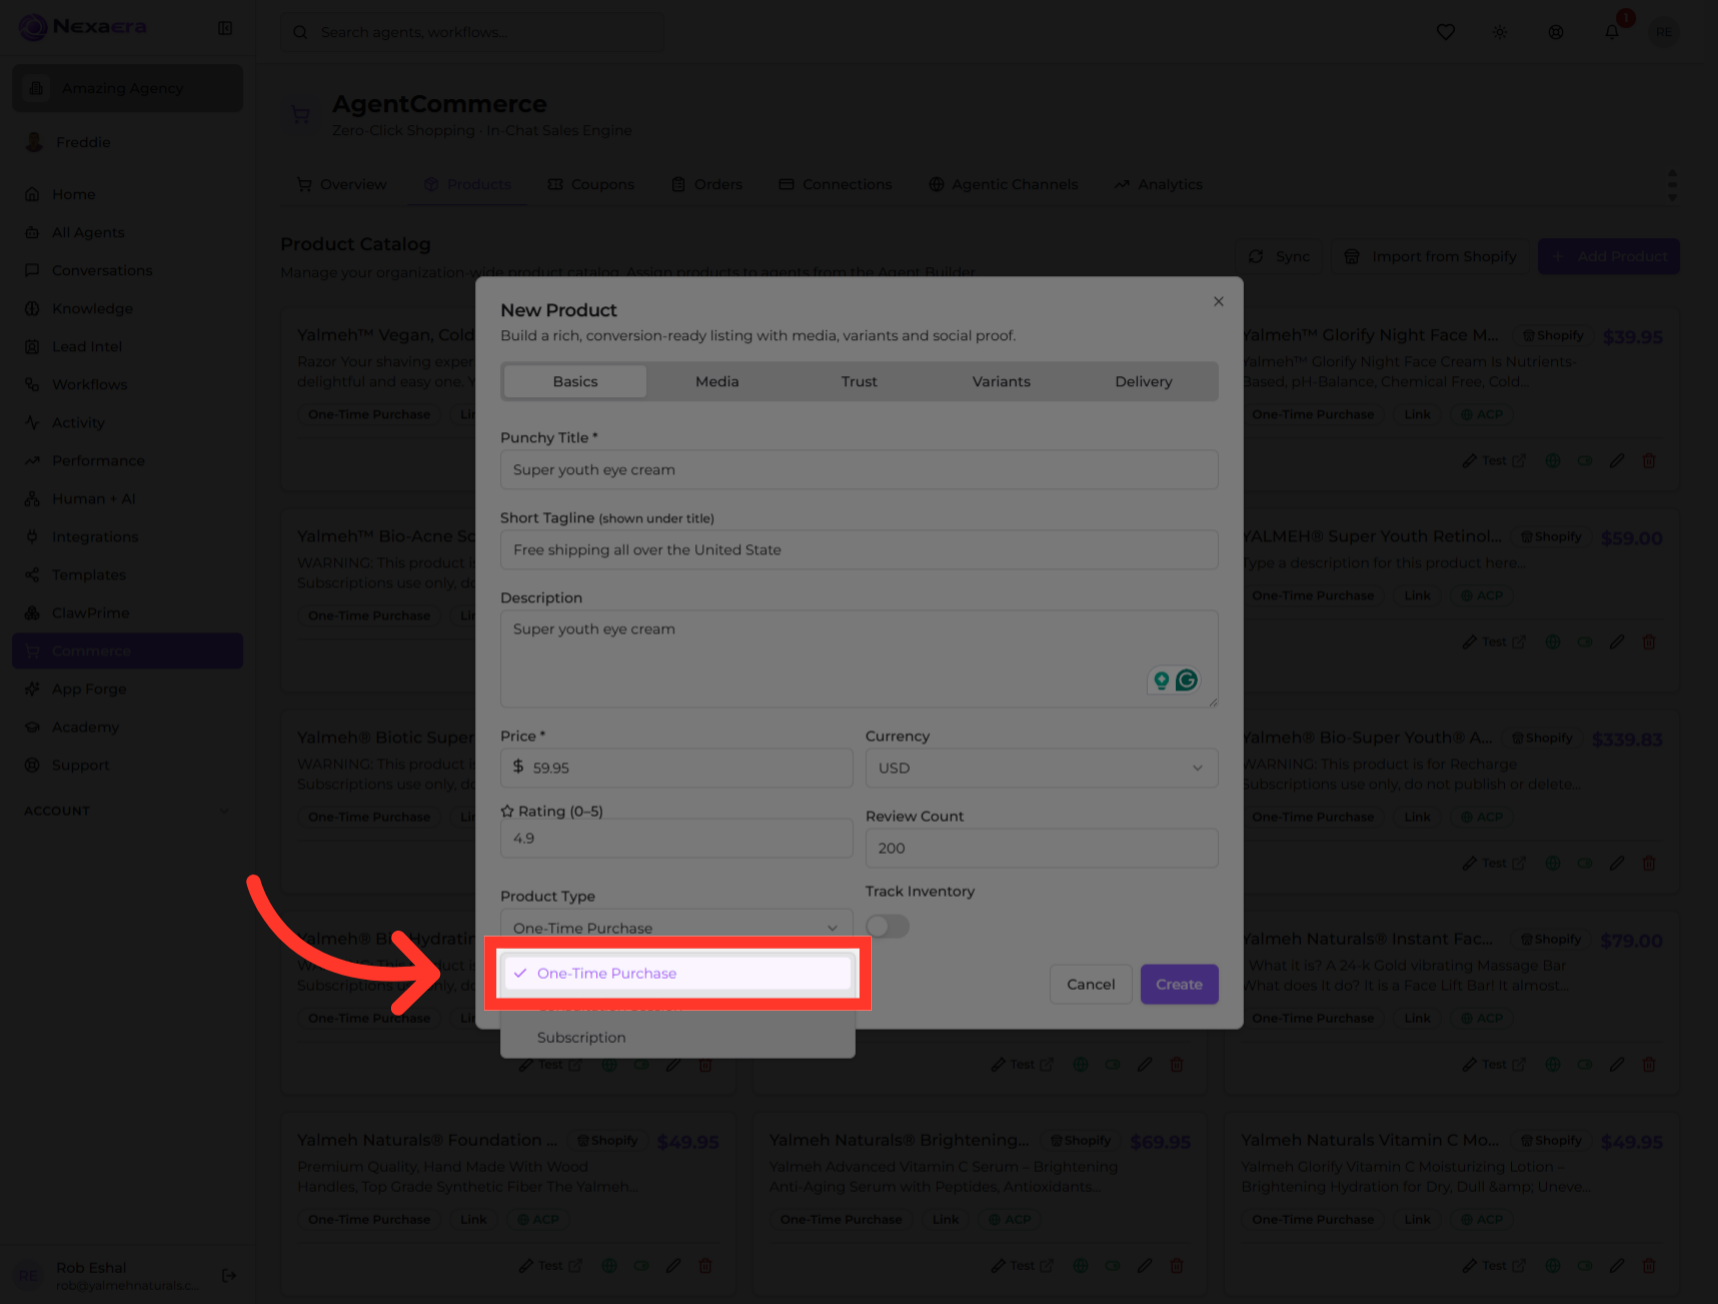
Task: Click the Add Product button
Action: tap(1608, 256)
